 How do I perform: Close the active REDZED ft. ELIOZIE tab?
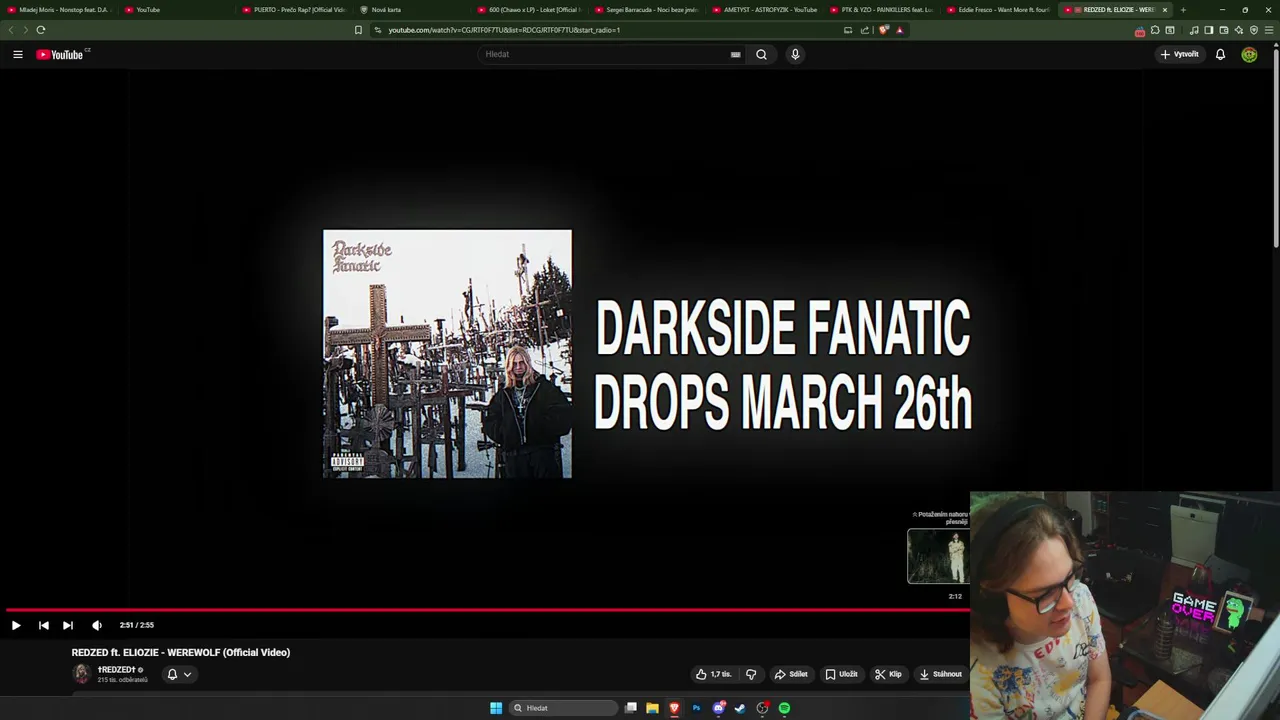click(x=1164, y=9)
